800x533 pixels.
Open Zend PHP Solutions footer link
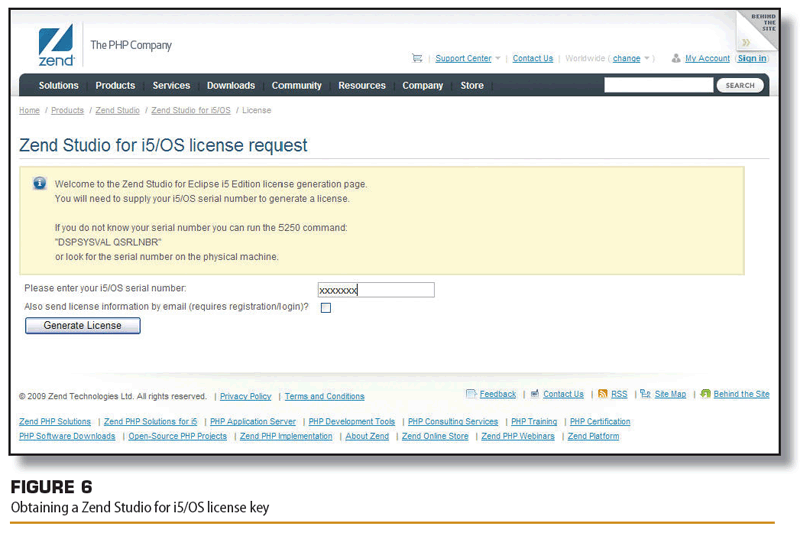55,421
